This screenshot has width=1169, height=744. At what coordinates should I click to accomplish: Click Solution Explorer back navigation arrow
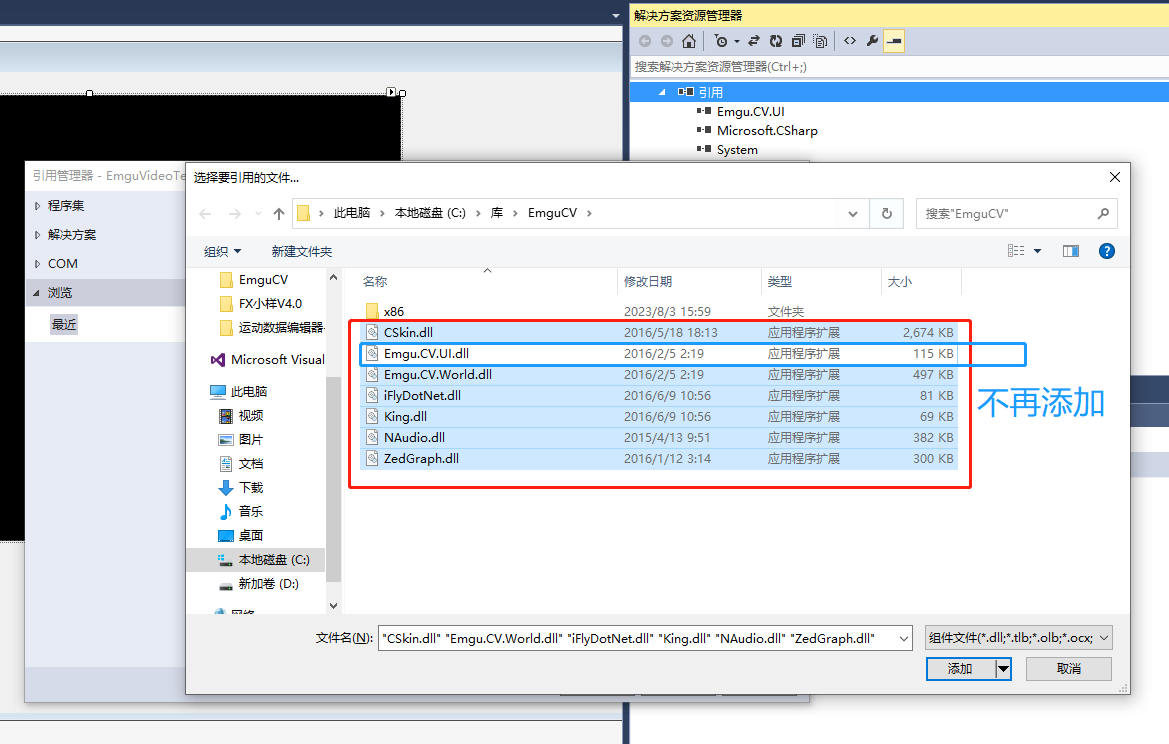645,42
